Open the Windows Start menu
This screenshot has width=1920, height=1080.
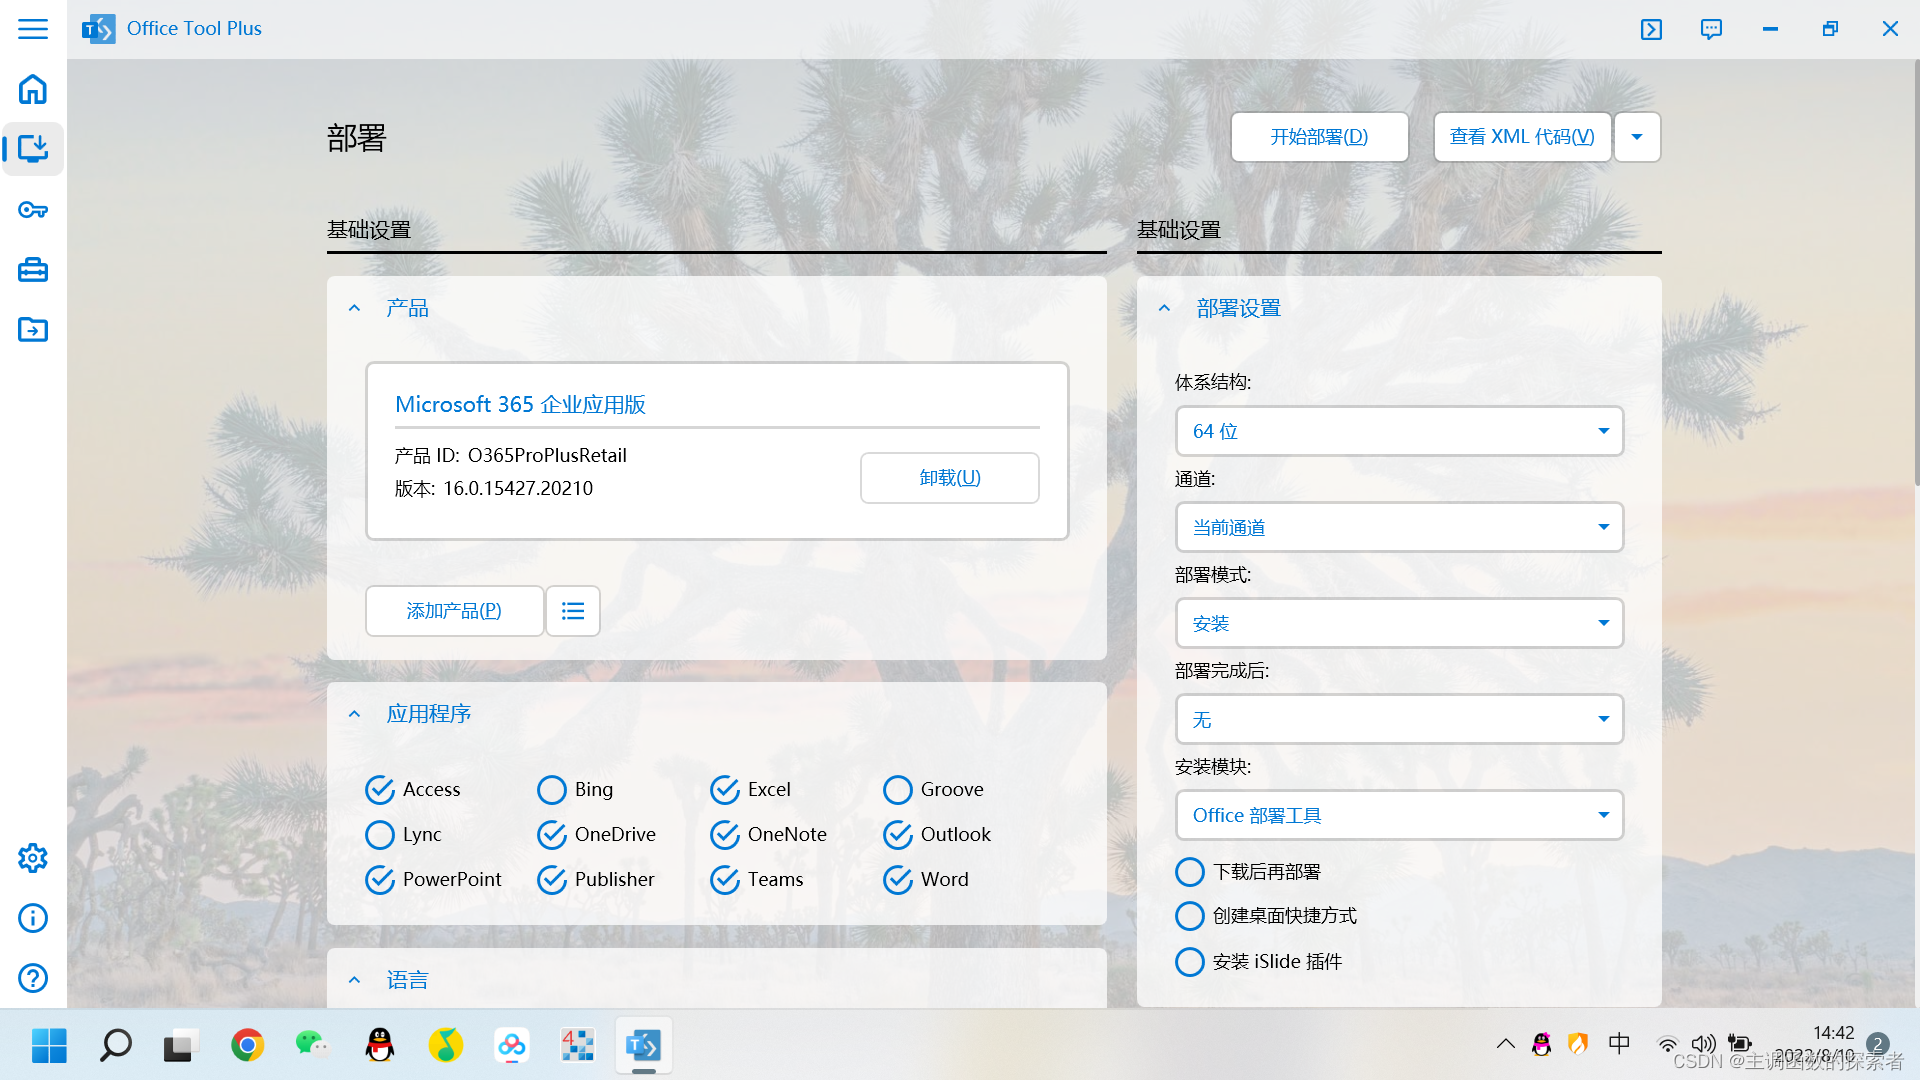click(x=49, y=1046)
